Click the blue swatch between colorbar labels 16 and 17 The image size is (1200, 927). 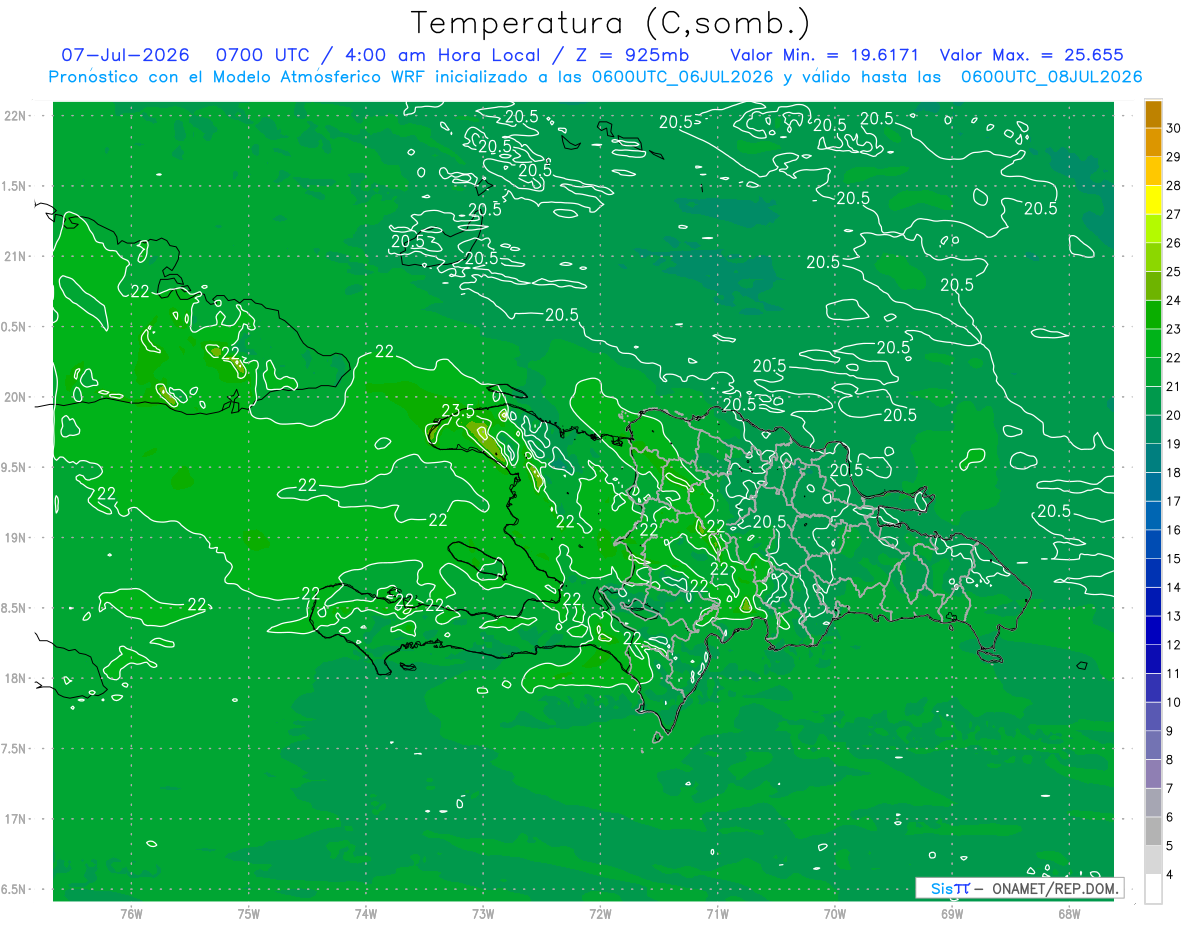[1153, 516]
